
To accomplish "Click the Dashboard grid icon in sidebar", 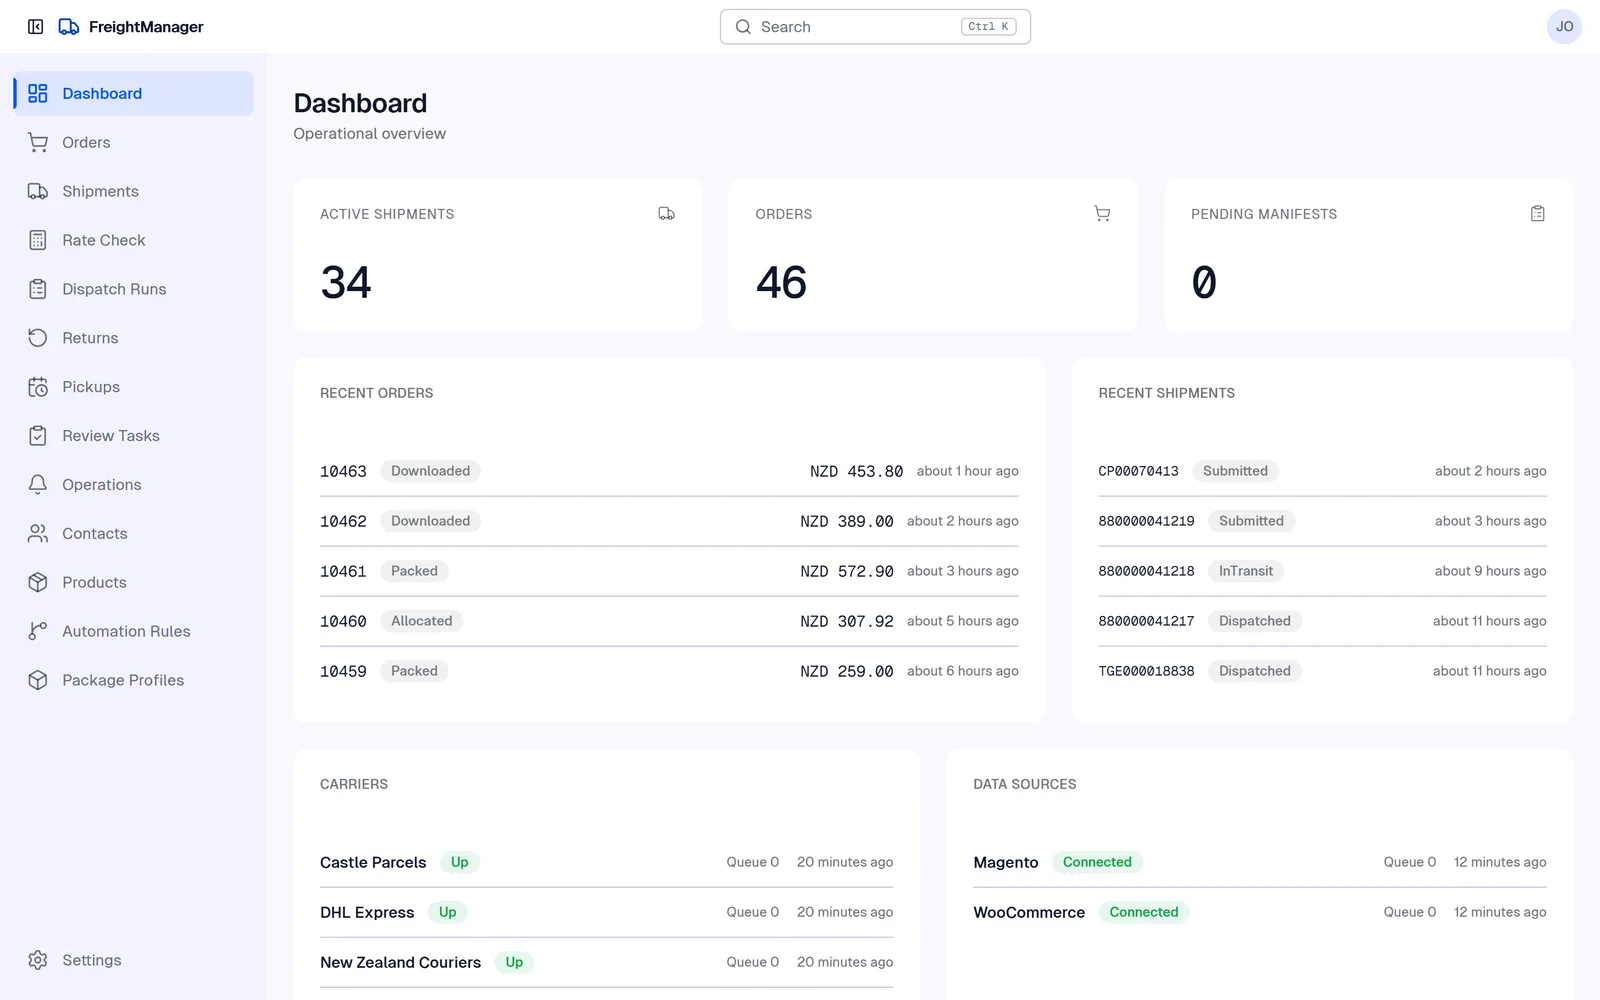I will [38, 93].
